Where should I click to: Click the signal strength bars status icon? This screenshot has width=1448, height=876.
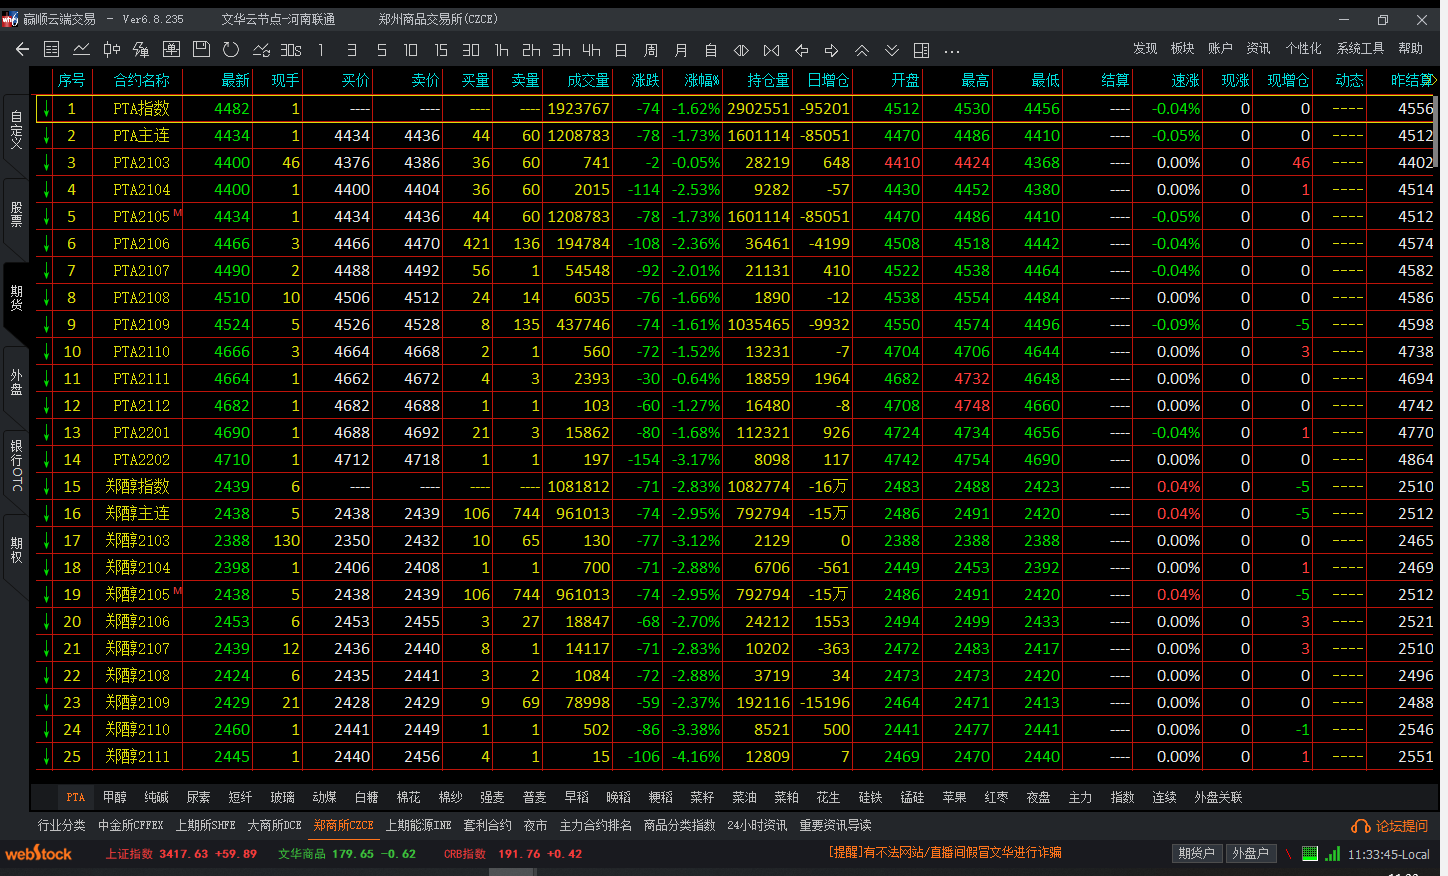point(1332,853)
